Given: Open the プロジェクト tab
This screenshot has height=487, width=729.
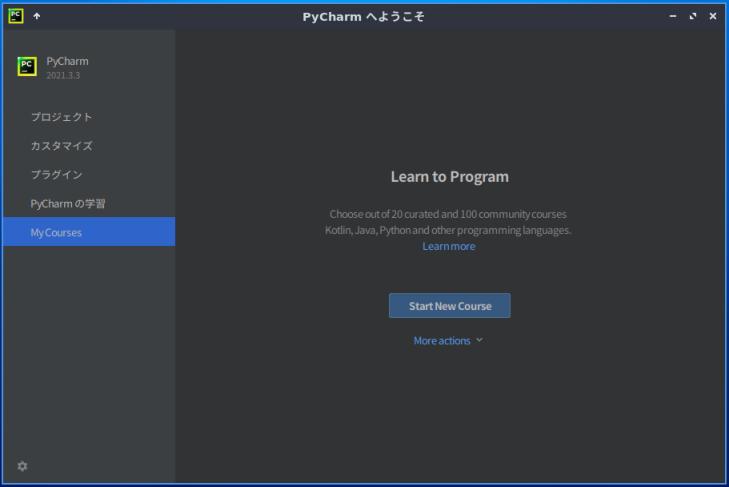Looking at the screenshot, I should pyautogui.click(x=89, y=117).
